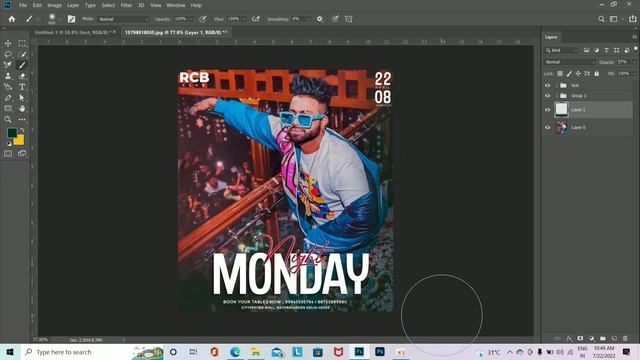640x360 pixels.
Task: Select the Hand tool
Action: [x=22, y=109]
